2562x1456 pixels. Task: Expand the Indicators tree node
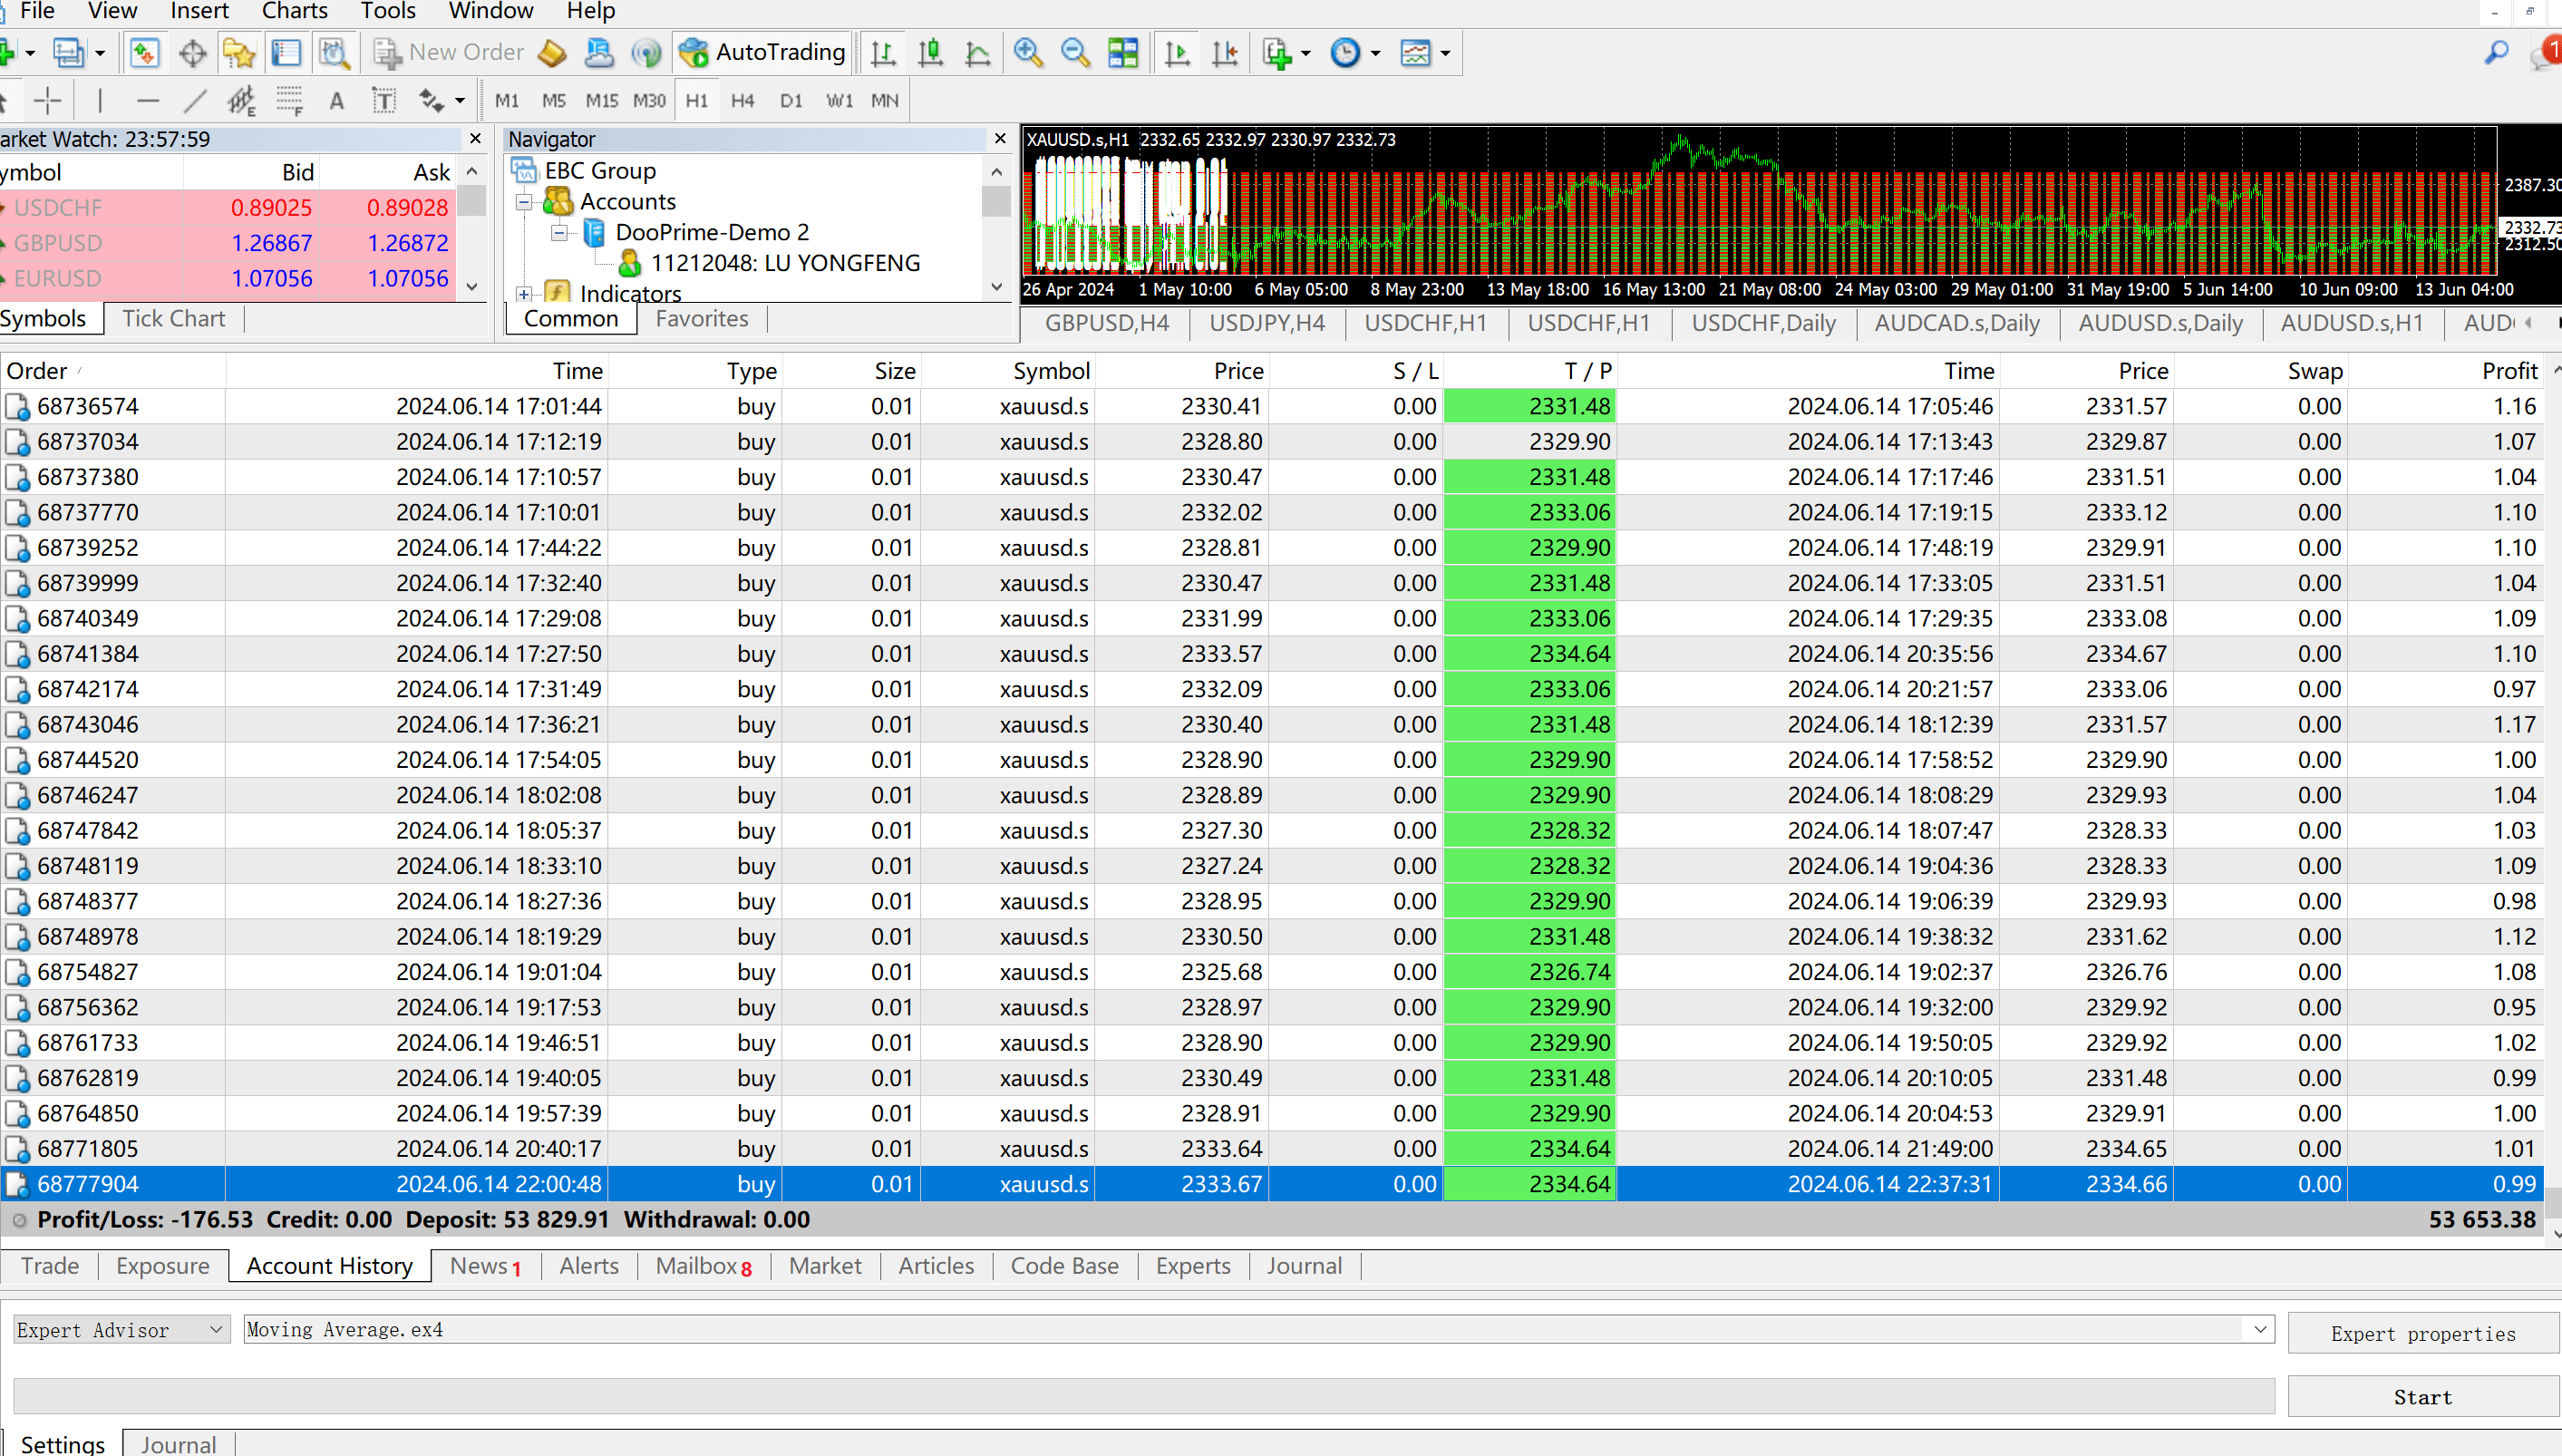[x=524, y=294]
